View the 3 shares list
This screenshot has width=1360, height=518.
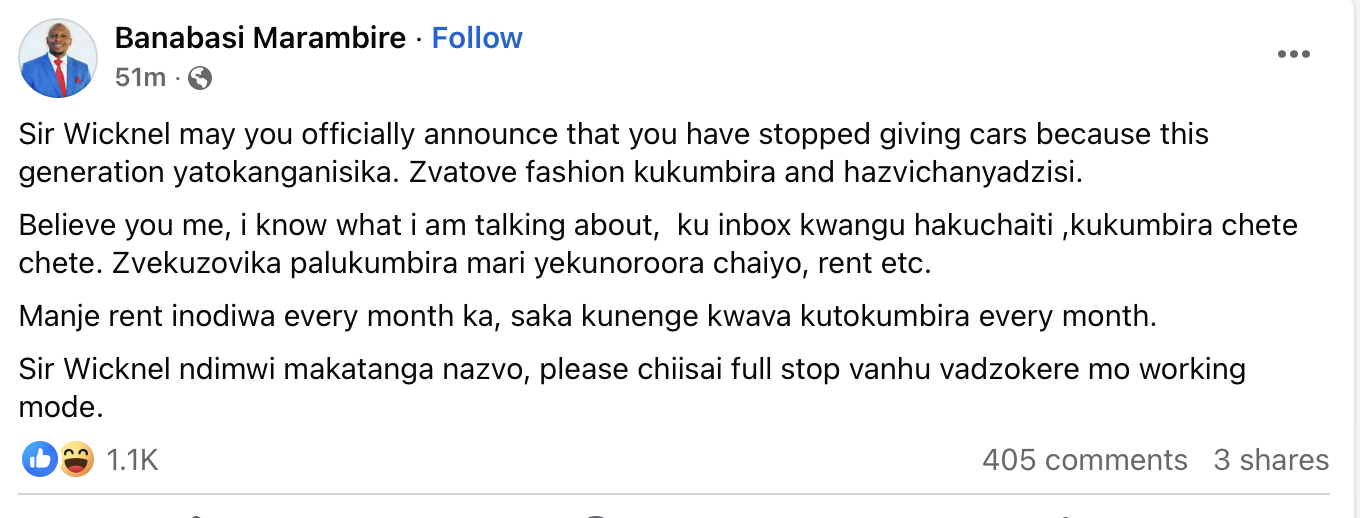tap(1271, 460)
